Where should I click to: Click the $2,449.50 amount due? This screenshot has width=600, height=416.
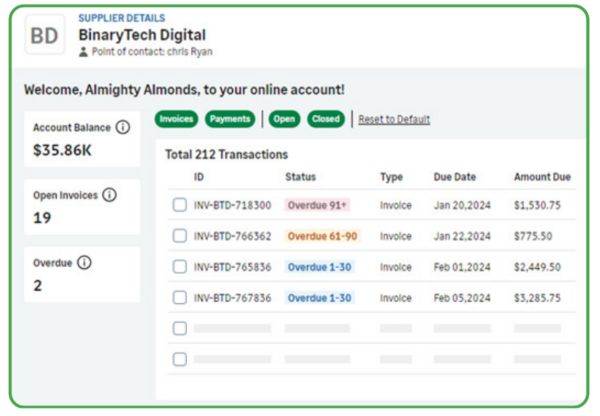click(x=537, y=267)
